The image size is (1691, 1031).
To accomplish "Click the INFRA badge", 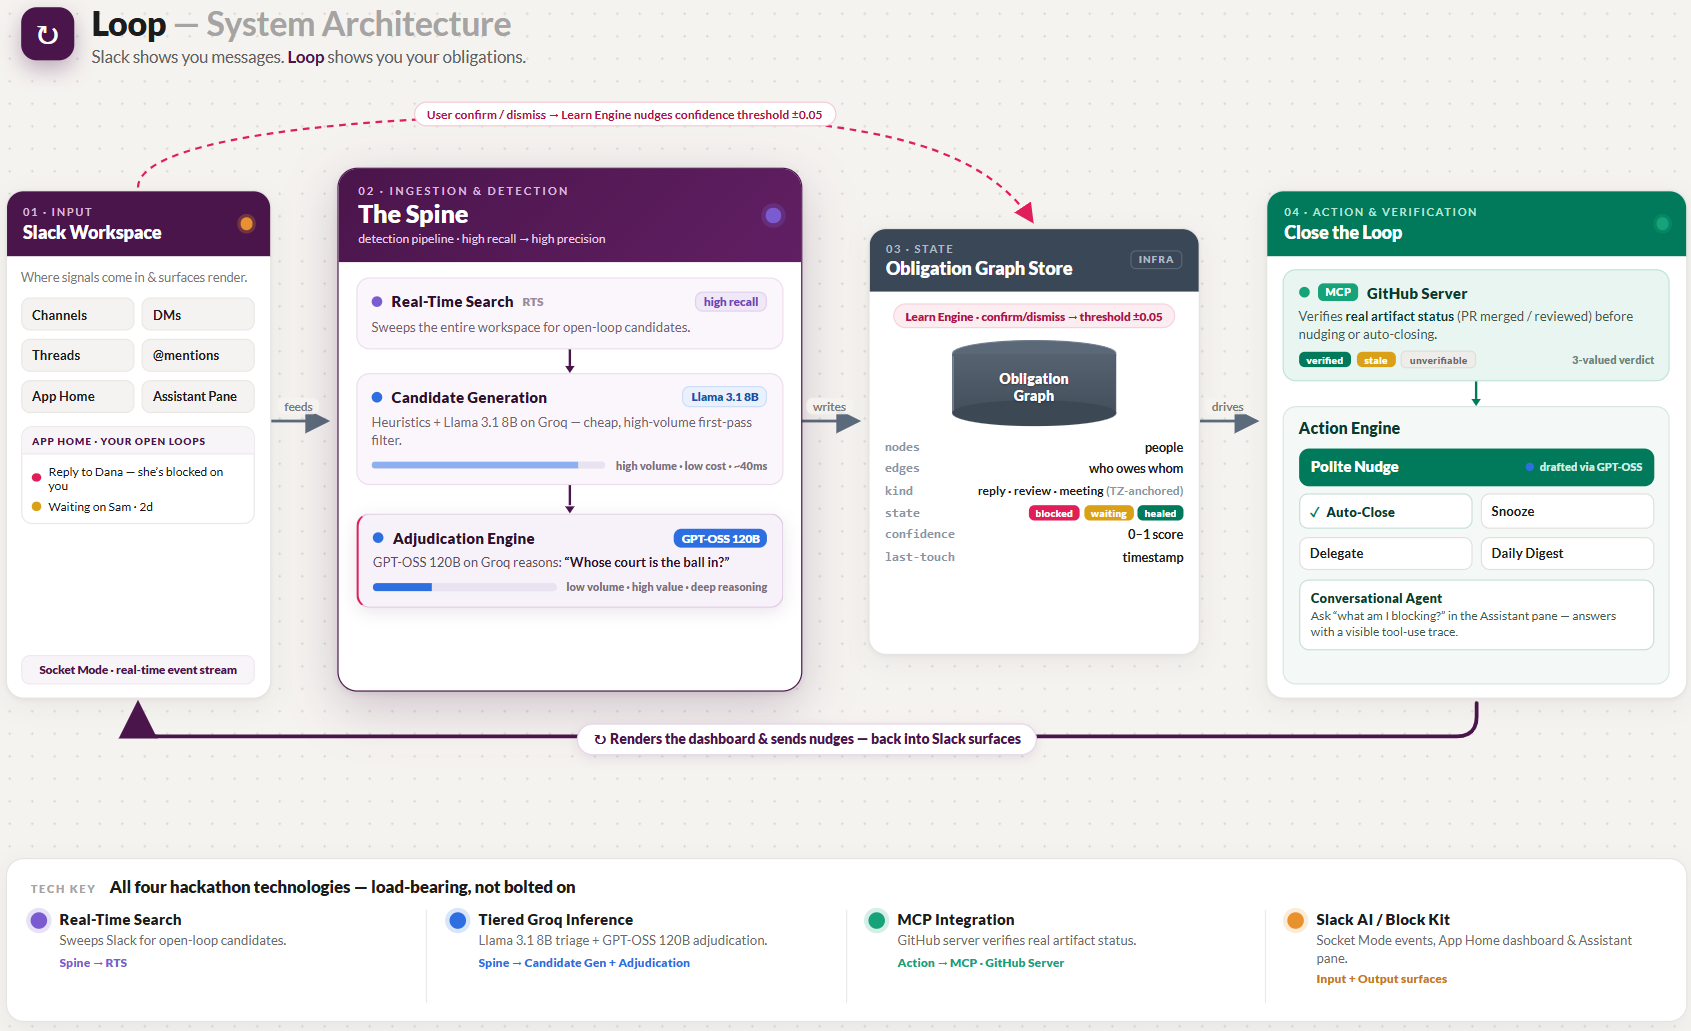I will coord(1156,260).
